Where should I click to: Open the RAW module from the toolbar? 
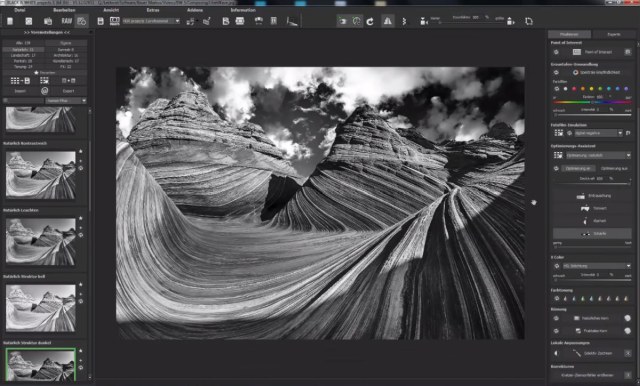click(67, 21)
